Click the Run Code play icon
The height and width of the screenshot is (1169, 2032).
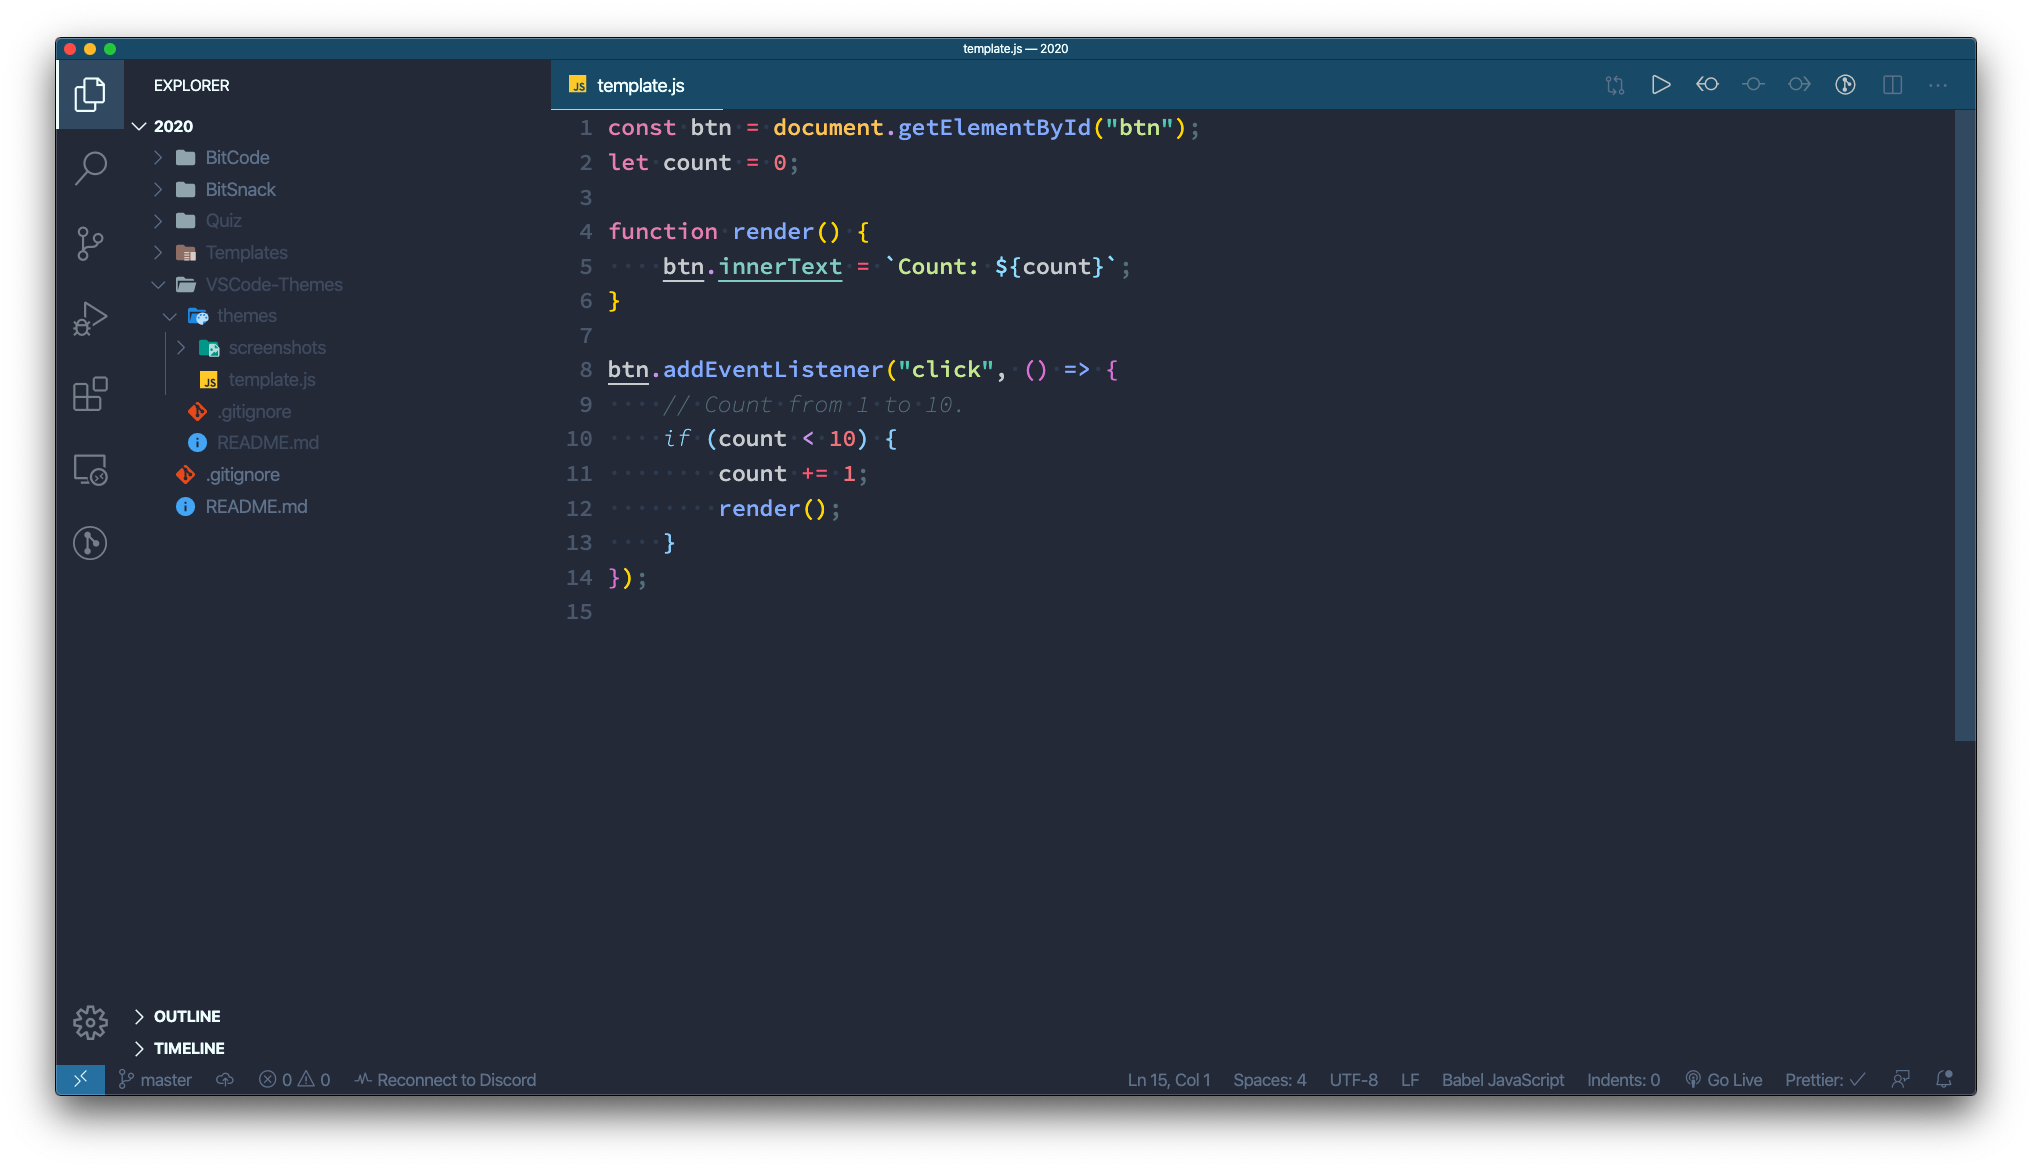[x=1660, y=85]
